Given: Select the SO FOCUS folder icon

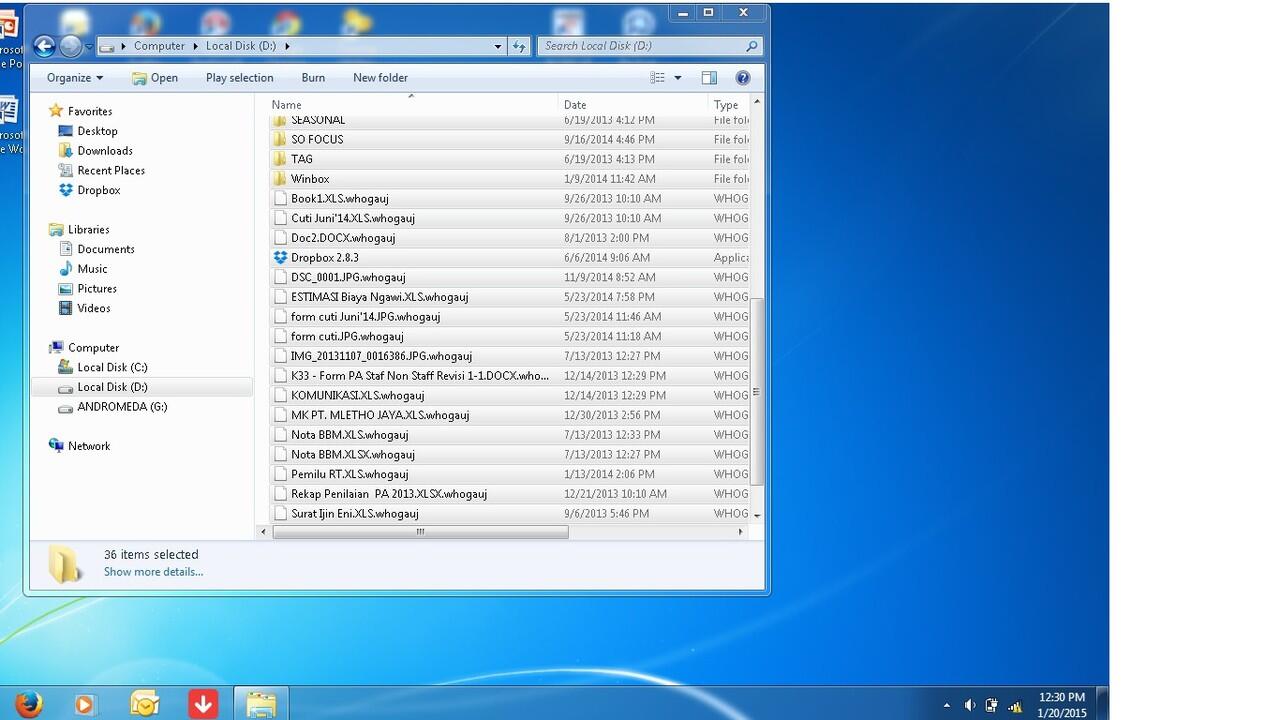Looking at the screenshot, I should click(280, 139).
